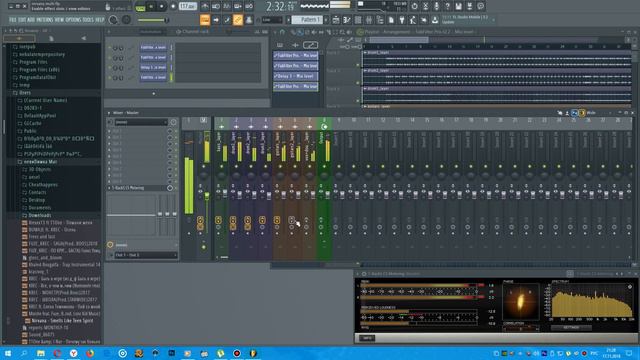Open the PATTERNS menu
The height and width of the screenshot is (360, 640).
[45, 20]
